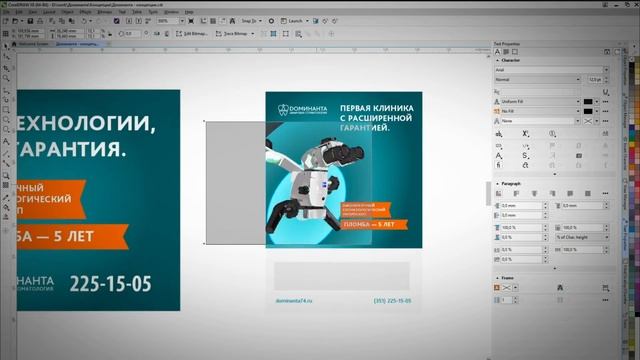
Task: Collapse the Character section
Action: point(498,60)
